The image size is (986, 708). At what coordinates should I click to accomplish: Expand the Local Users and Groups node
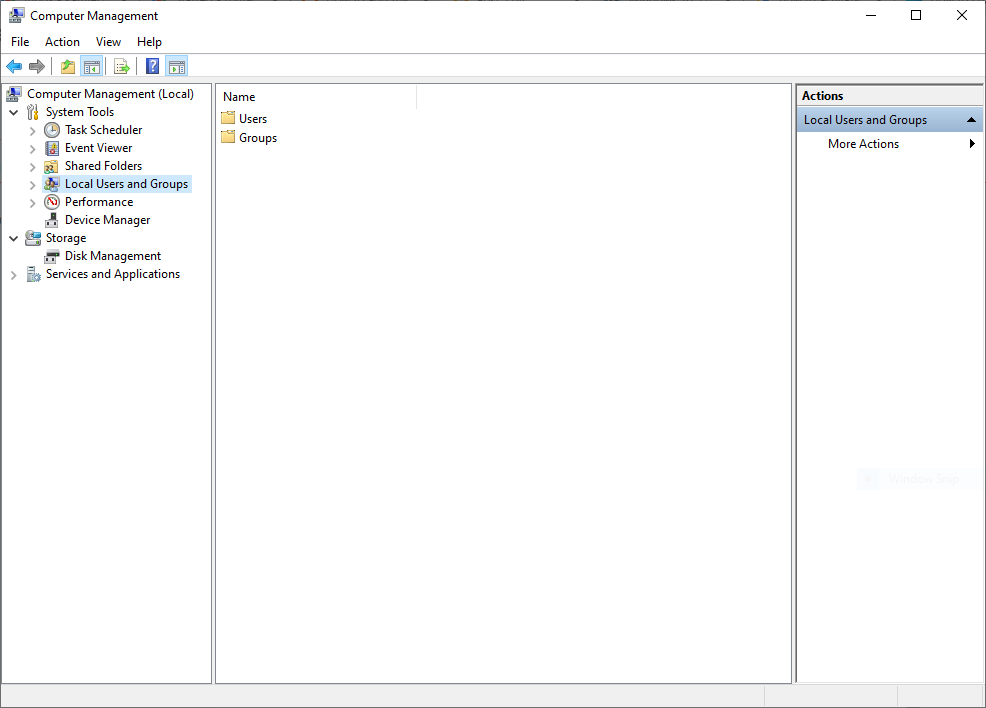33,185
